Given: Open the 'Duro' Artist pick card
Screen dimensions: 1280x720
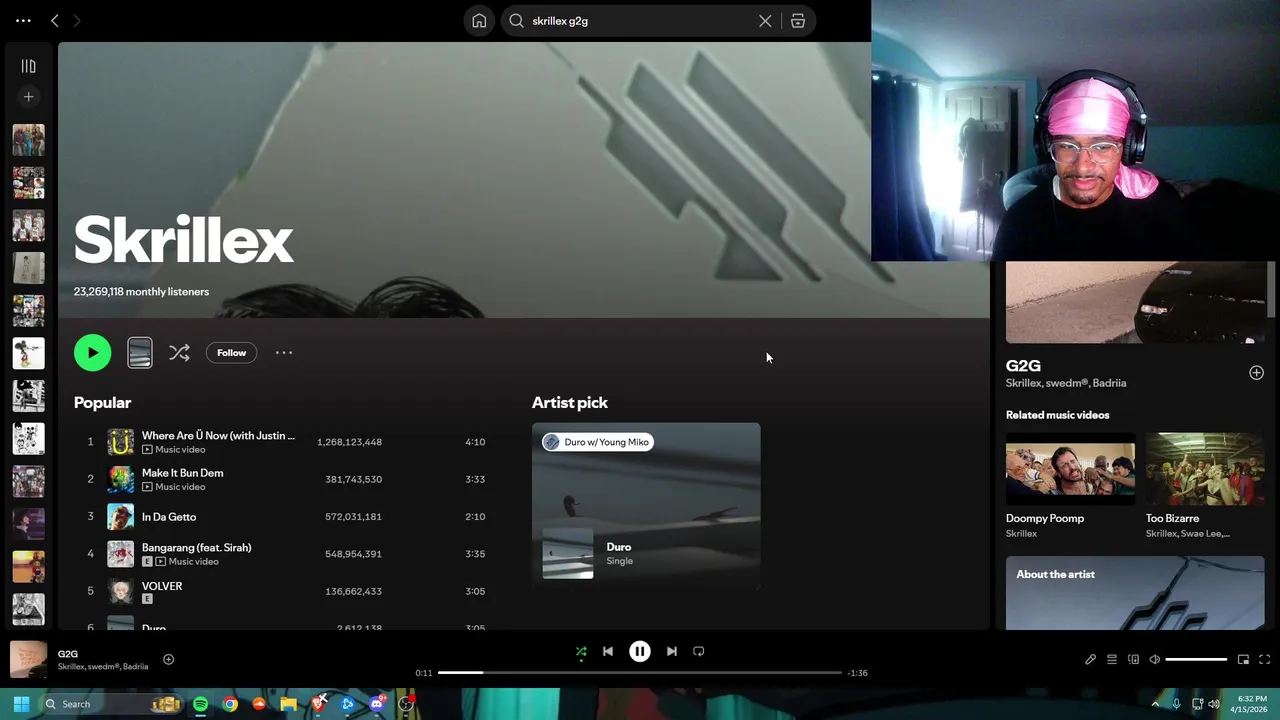Looking at the screenshot, I should point(646,506).
